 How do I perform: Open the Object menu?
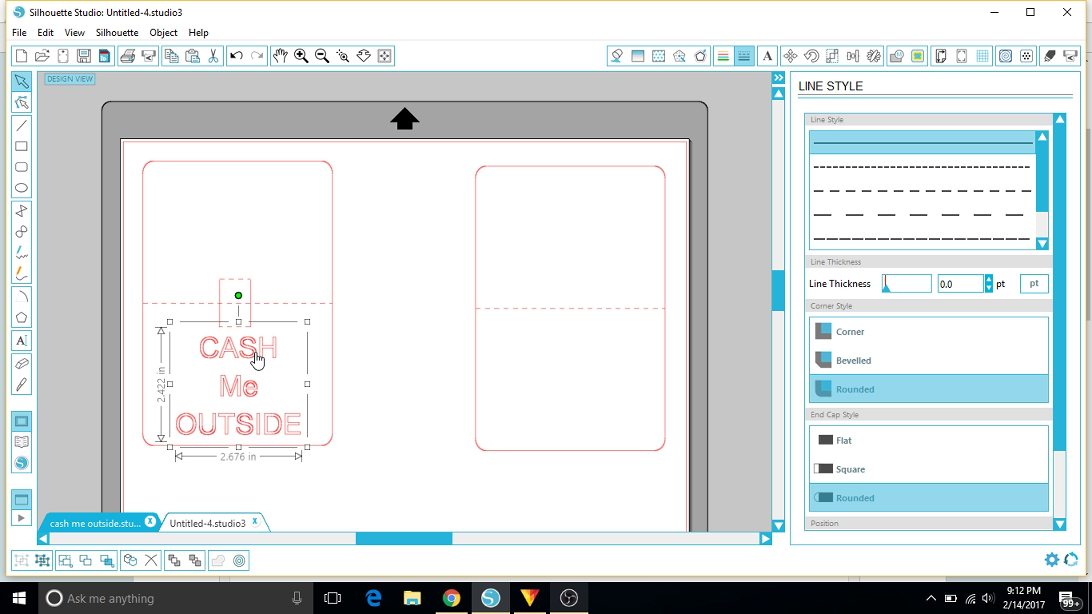tap(164, 33)
